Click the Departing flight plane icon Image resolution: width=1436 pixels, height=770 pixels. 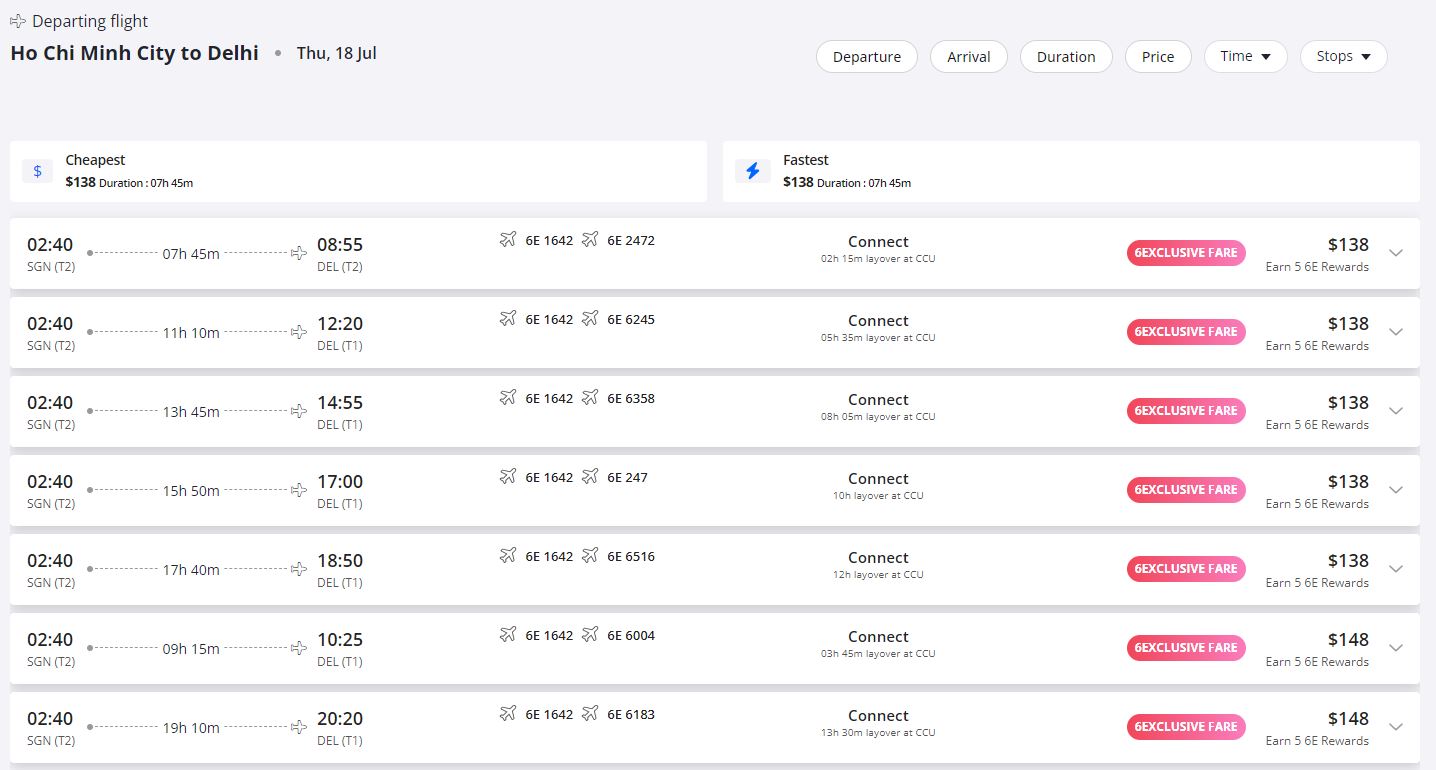coord(18,21)
